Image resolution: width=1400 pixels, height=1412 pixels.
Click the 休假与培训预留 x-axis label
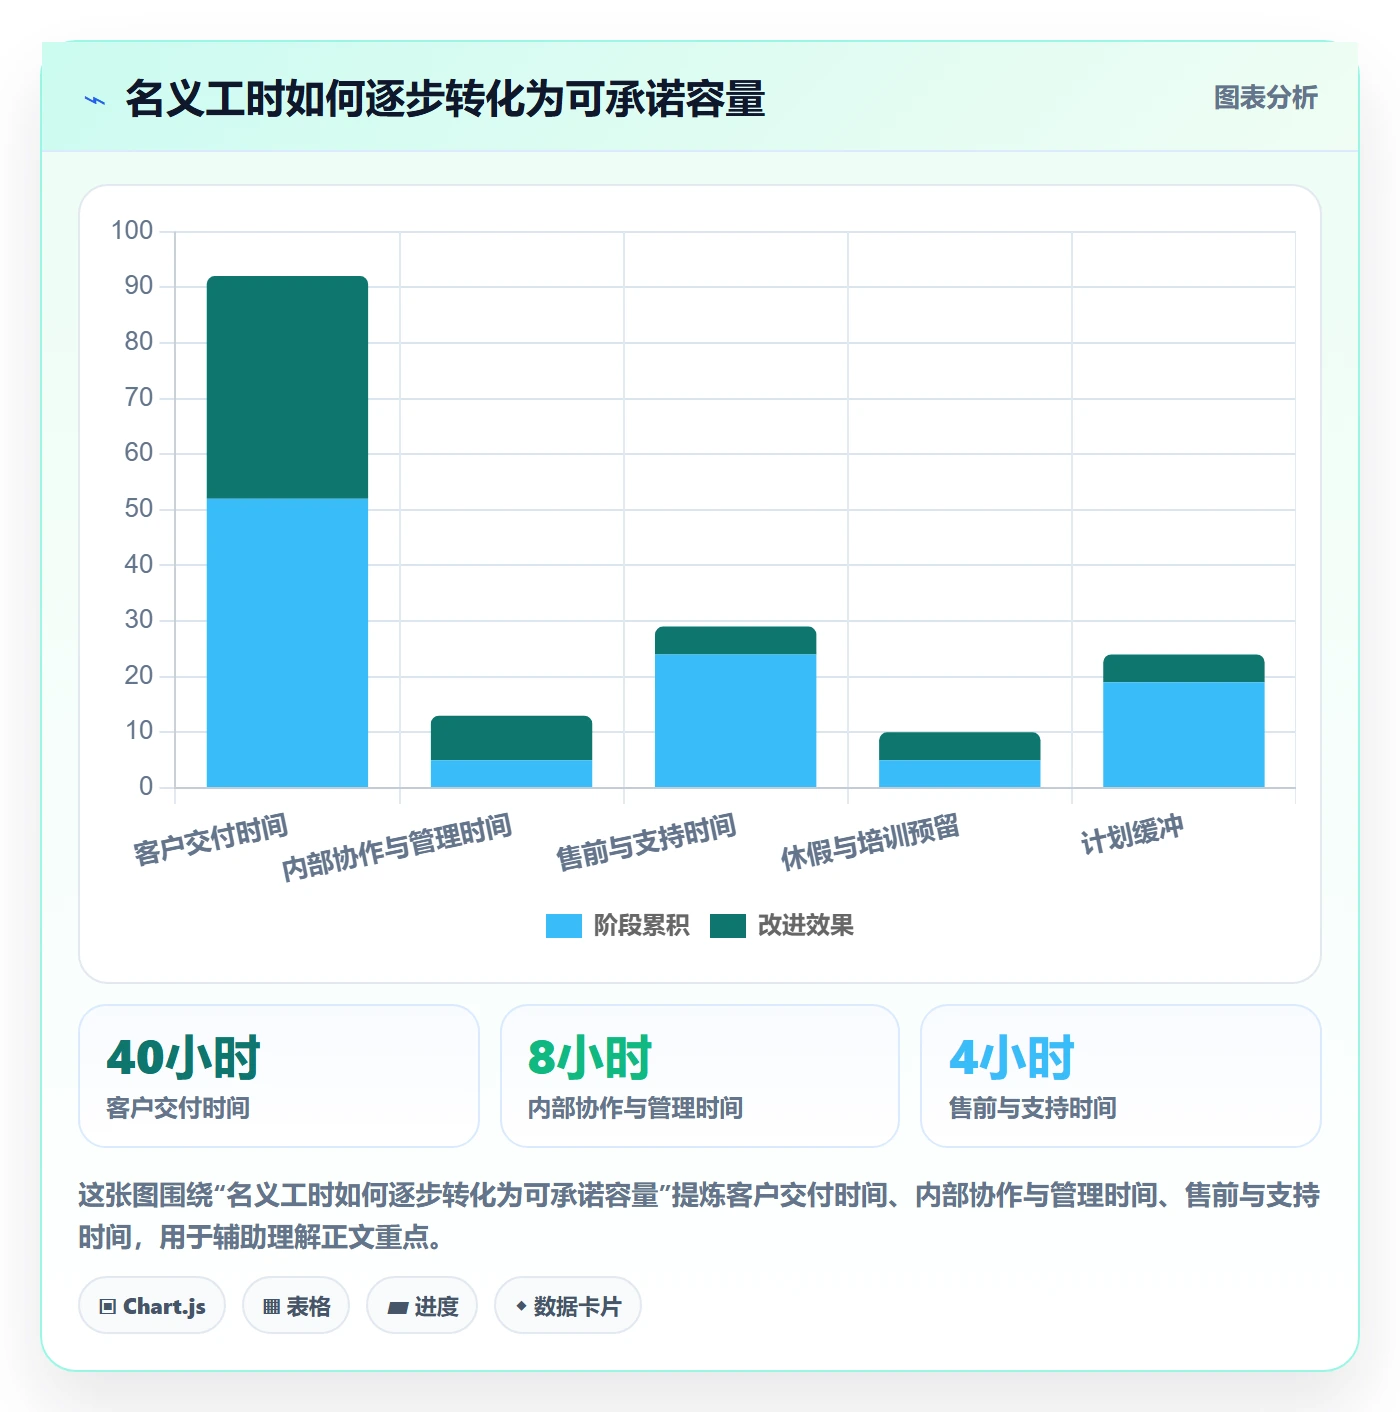[x=870, y=841]
